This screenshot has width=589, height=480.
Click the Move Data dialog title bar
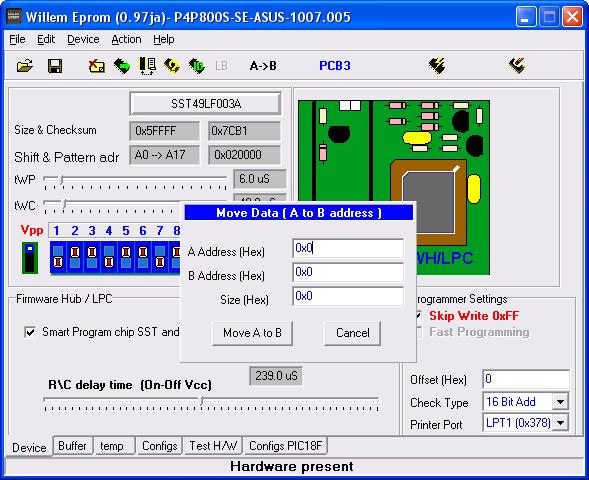click(299, 213)
